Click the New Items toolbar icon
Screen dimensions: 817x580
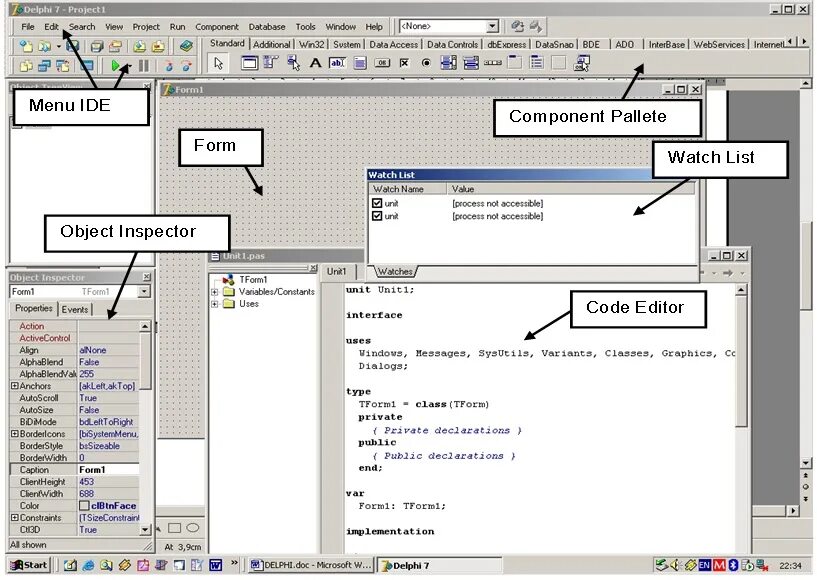(26, 46)
